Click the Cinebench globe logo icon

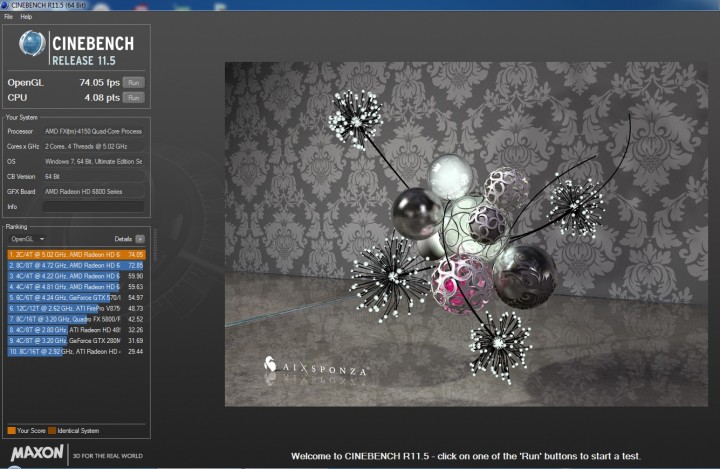32,43
